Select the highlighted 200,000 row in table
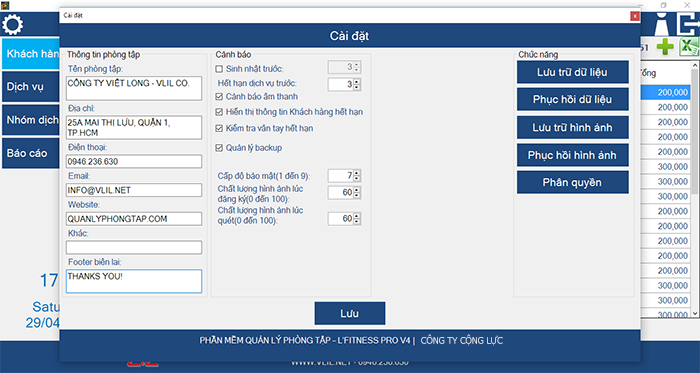Image resolution: width=700 pixels, height=373 pixels. pyautogui.click(x=665, y=92)
